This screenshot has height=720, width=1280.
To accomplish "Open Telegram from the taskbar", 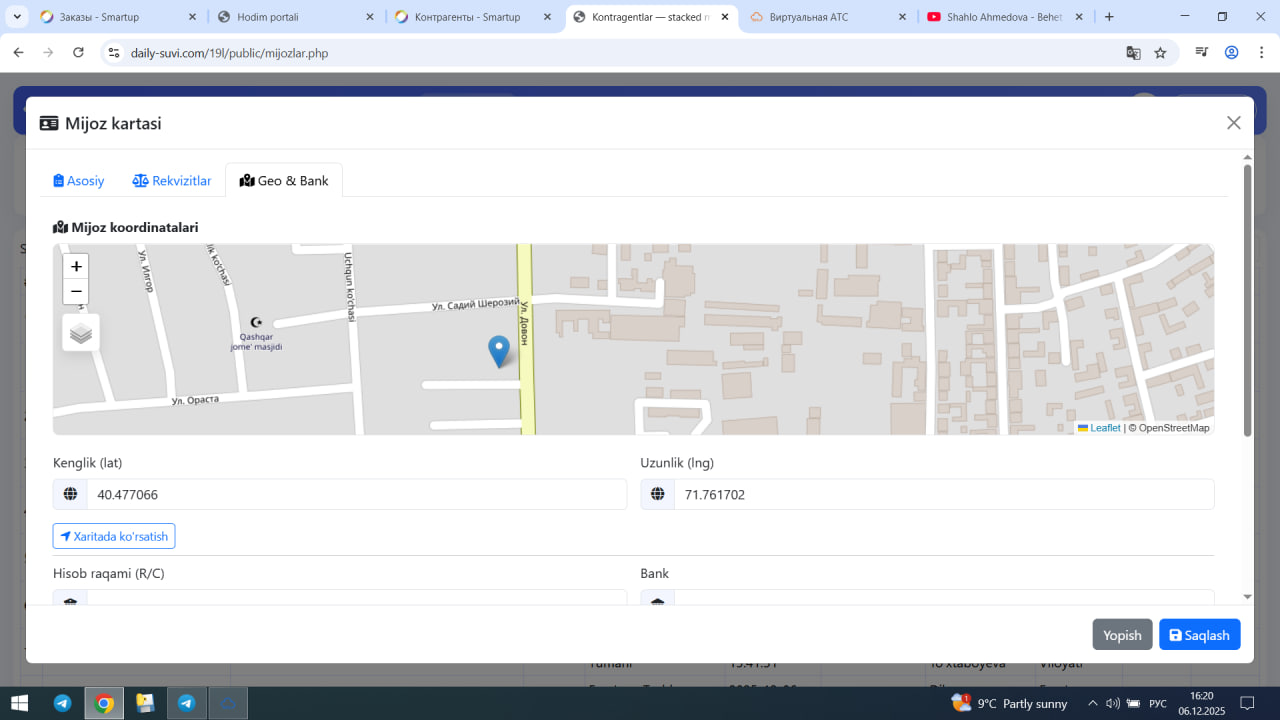I will [62, 703].
